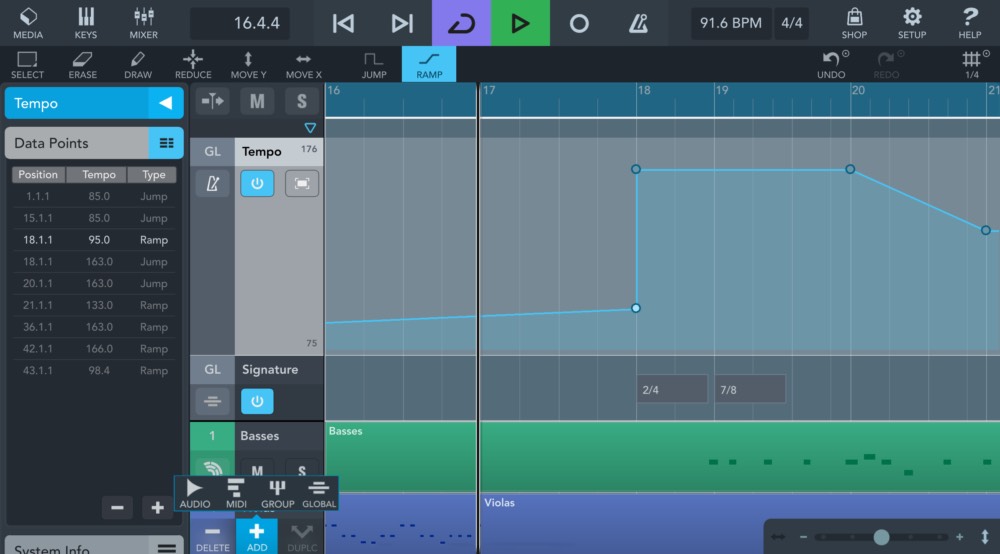Toggle the Tempo track power button
Viewport: 1000px width, 554px height.
point(257,184)
